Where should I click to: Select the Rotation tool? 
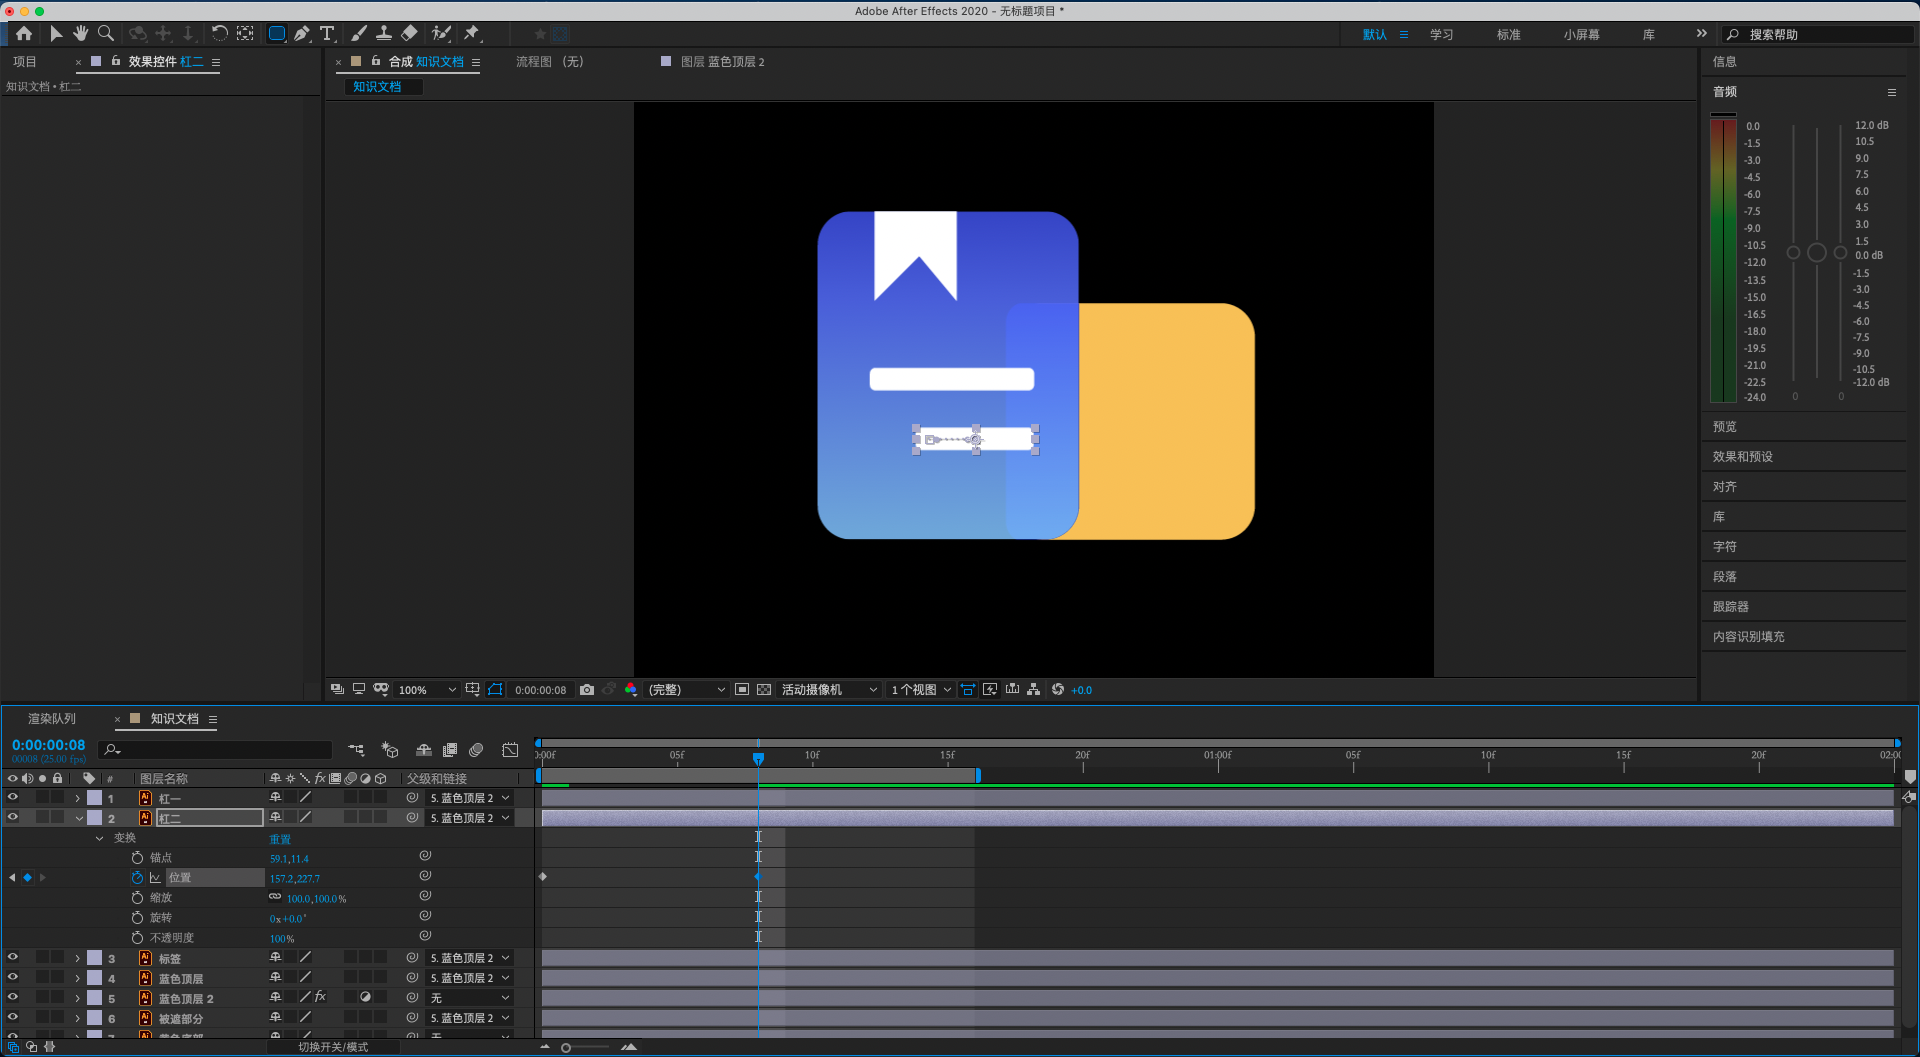[219, 33]
